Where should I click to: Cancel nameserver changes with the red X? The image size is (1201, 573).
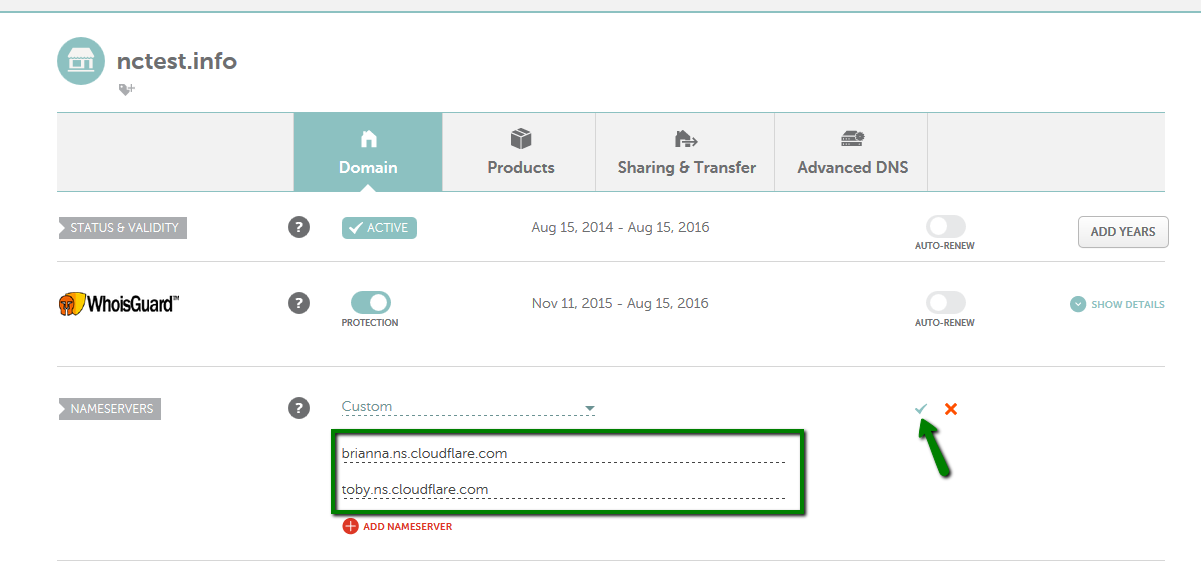point(951,409)
